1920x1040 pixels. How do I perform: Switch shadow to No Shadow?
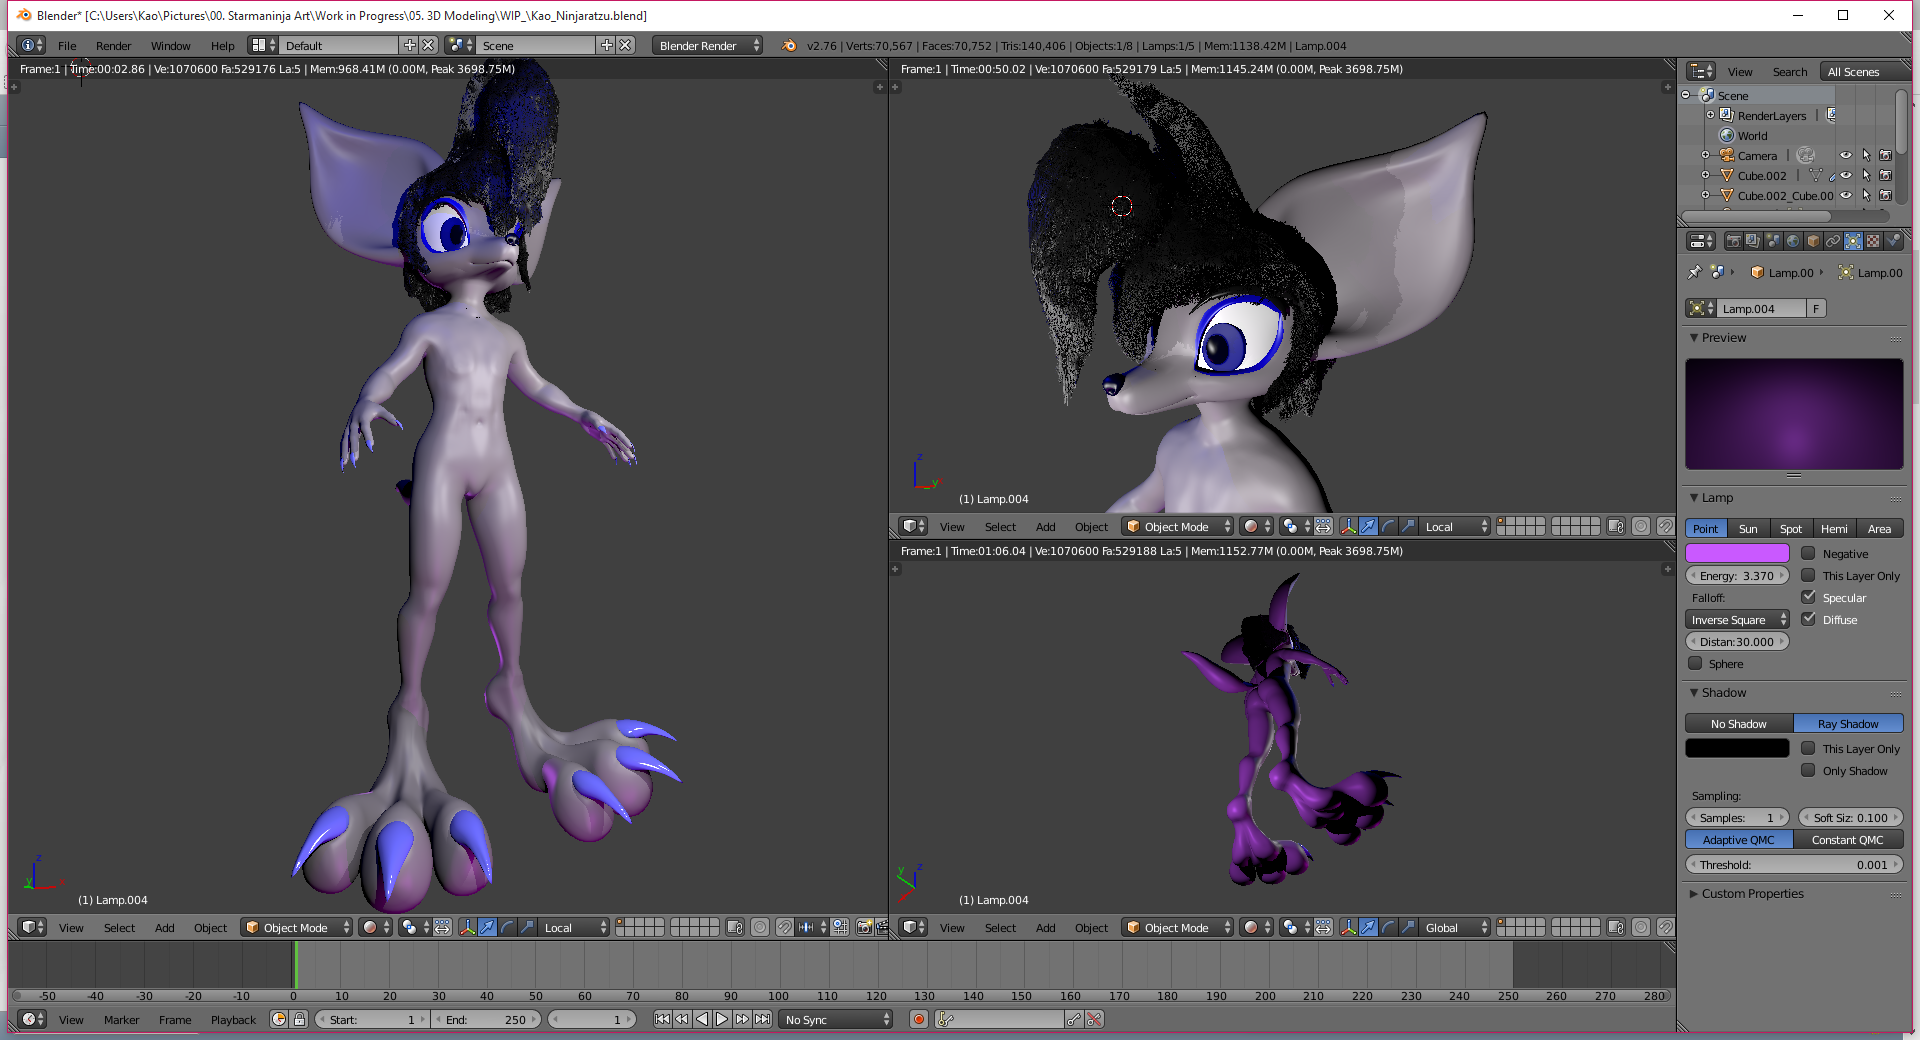pyautogui.click(x=1739, y=723)
